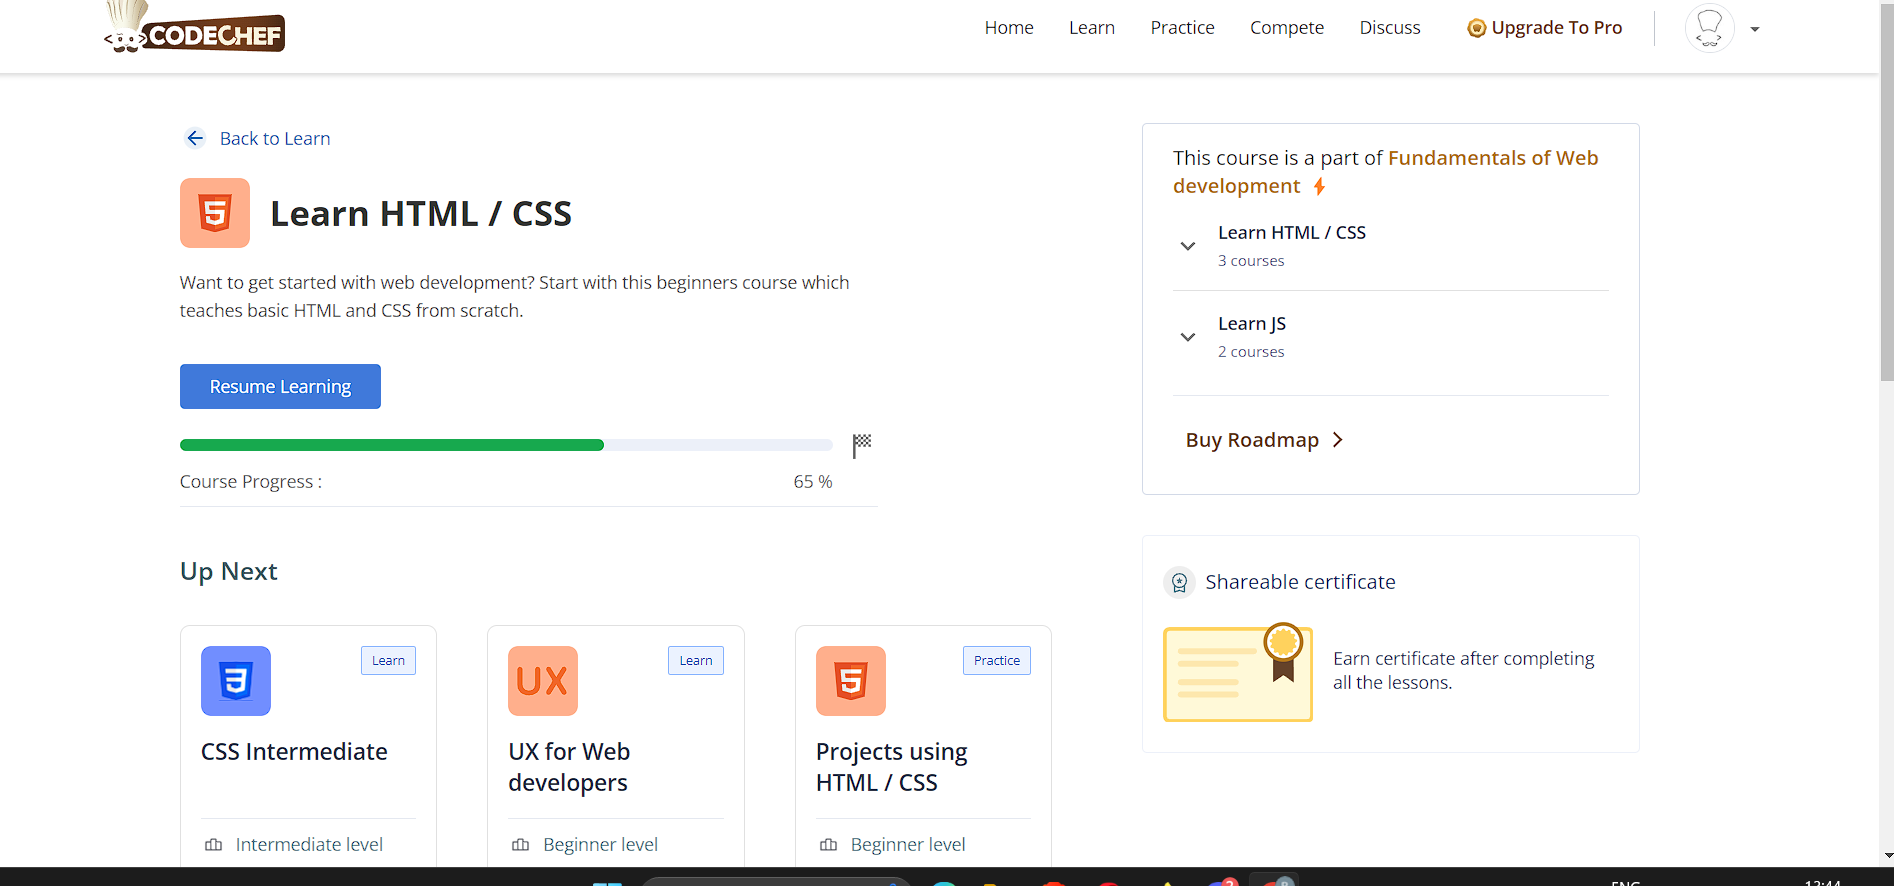Open the Compete navigation item
The width and height of the screenshot is (1894, 886).
(x=1287, y=28)
